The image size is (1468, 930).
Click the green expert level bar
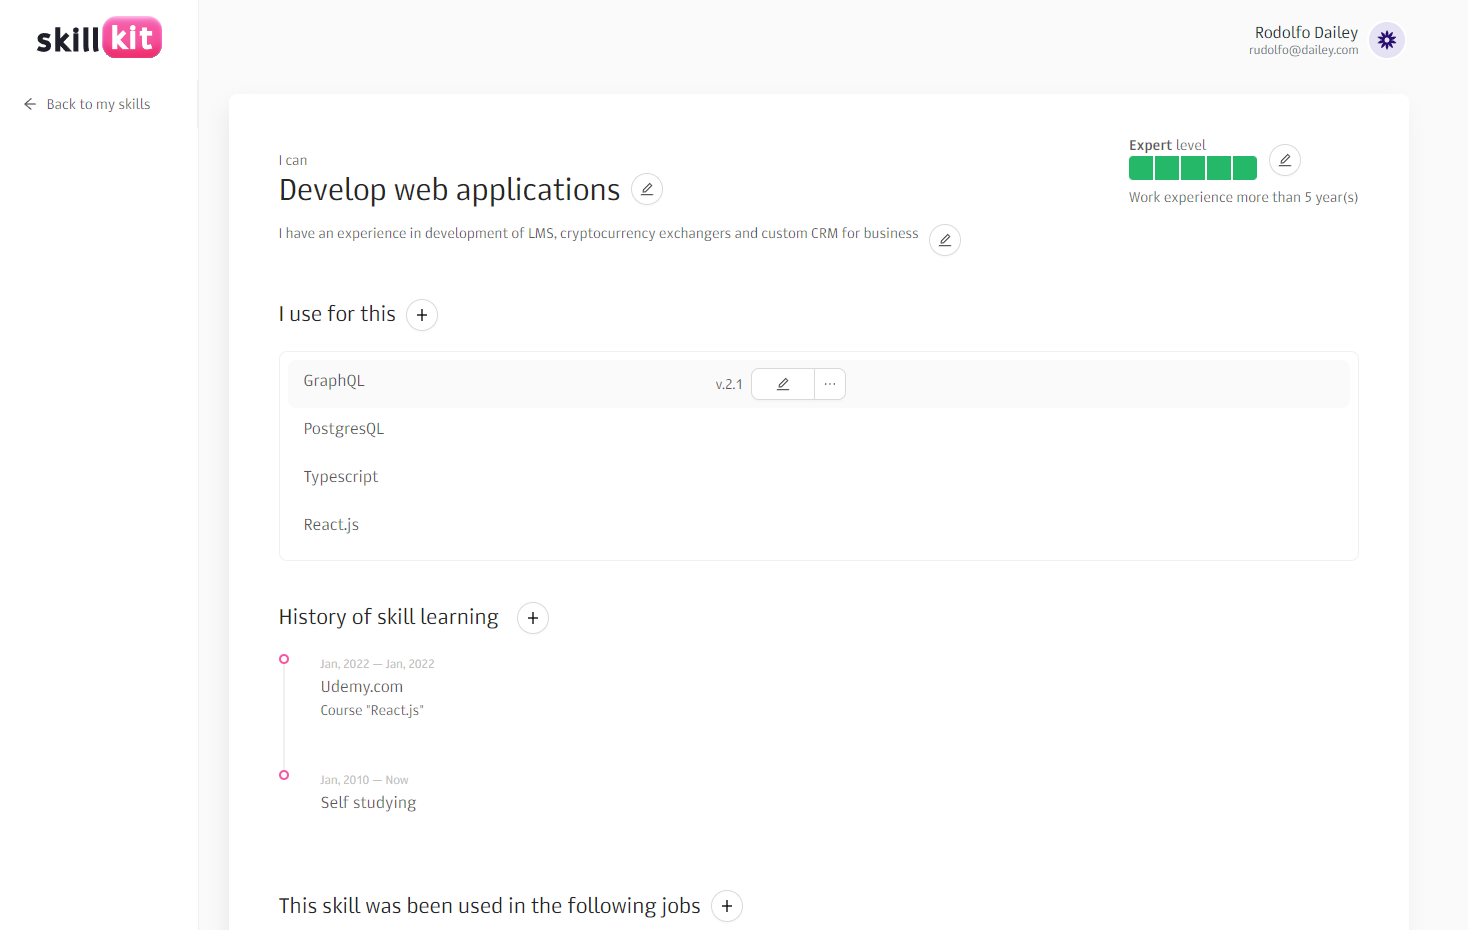tap(1192, 168)
